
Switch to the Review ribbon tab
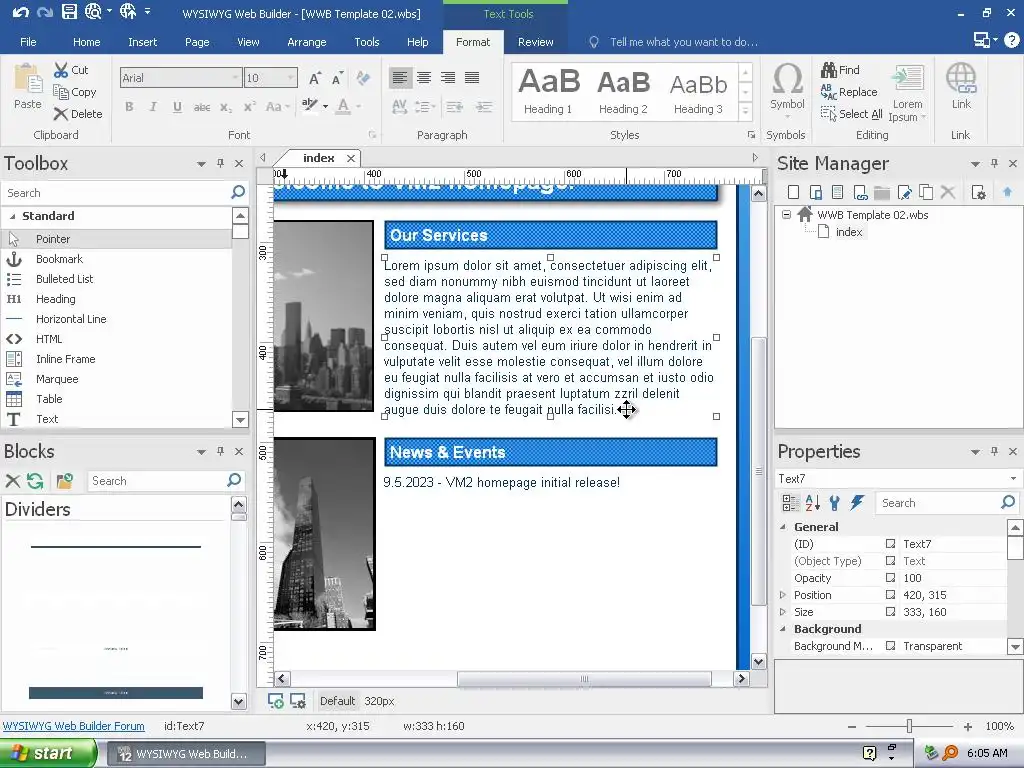coord(536,42)
